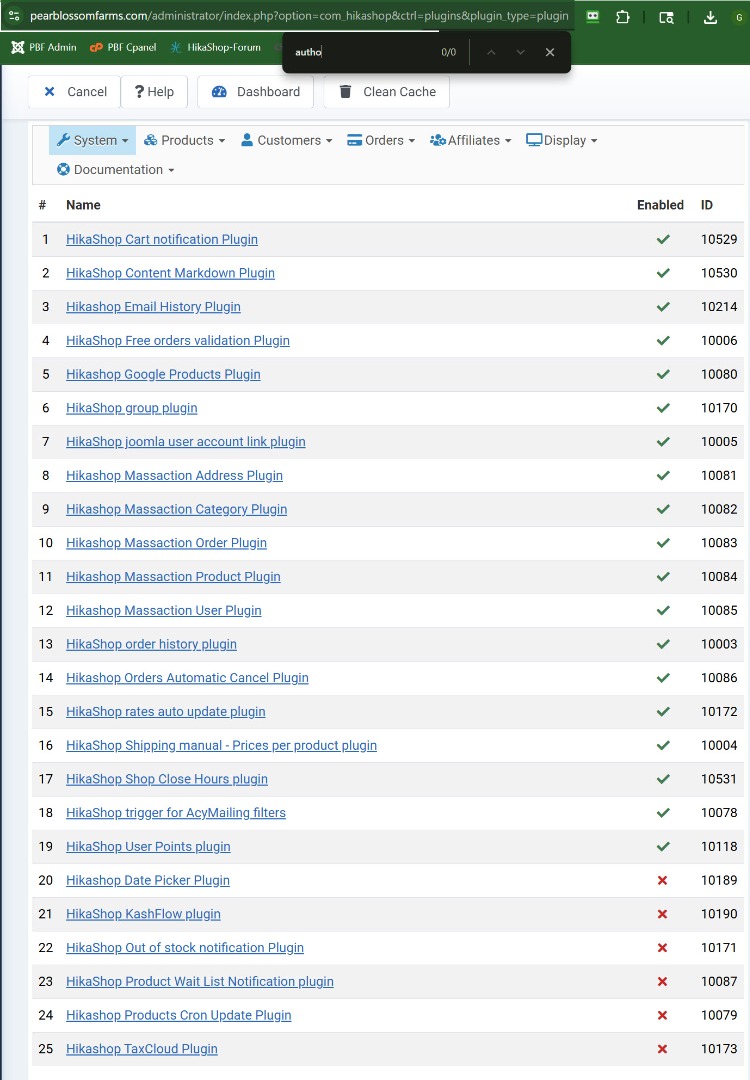Click the find-in-page search field
This screenshot has width=750, height=1080.
click(x=360, y=52)
